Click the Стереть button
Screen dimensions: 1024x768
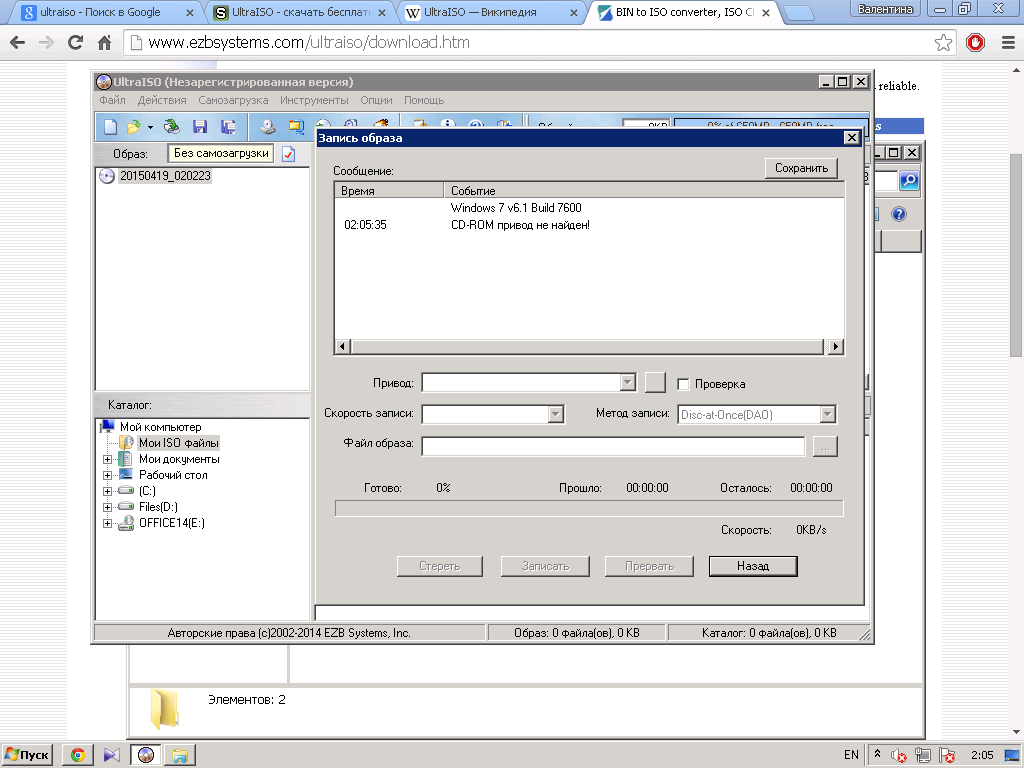(x=440, y=566)
